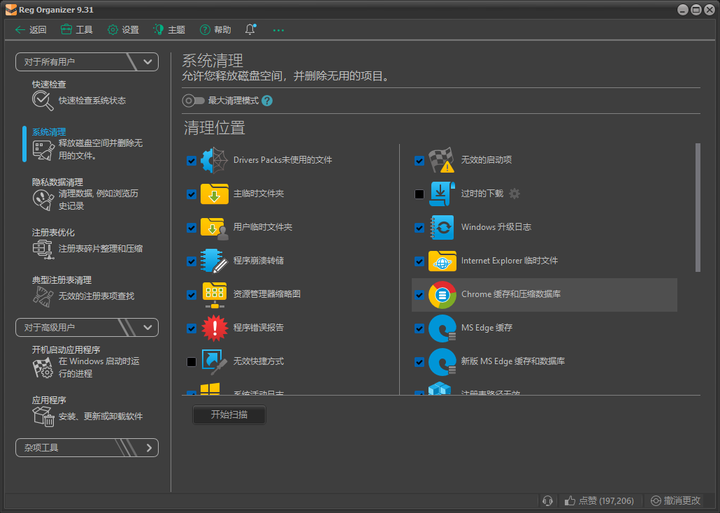This screenshot has height=513, width=720.
Task: Click the gear icon next to 过时的下載
Action: coord(514,194)
